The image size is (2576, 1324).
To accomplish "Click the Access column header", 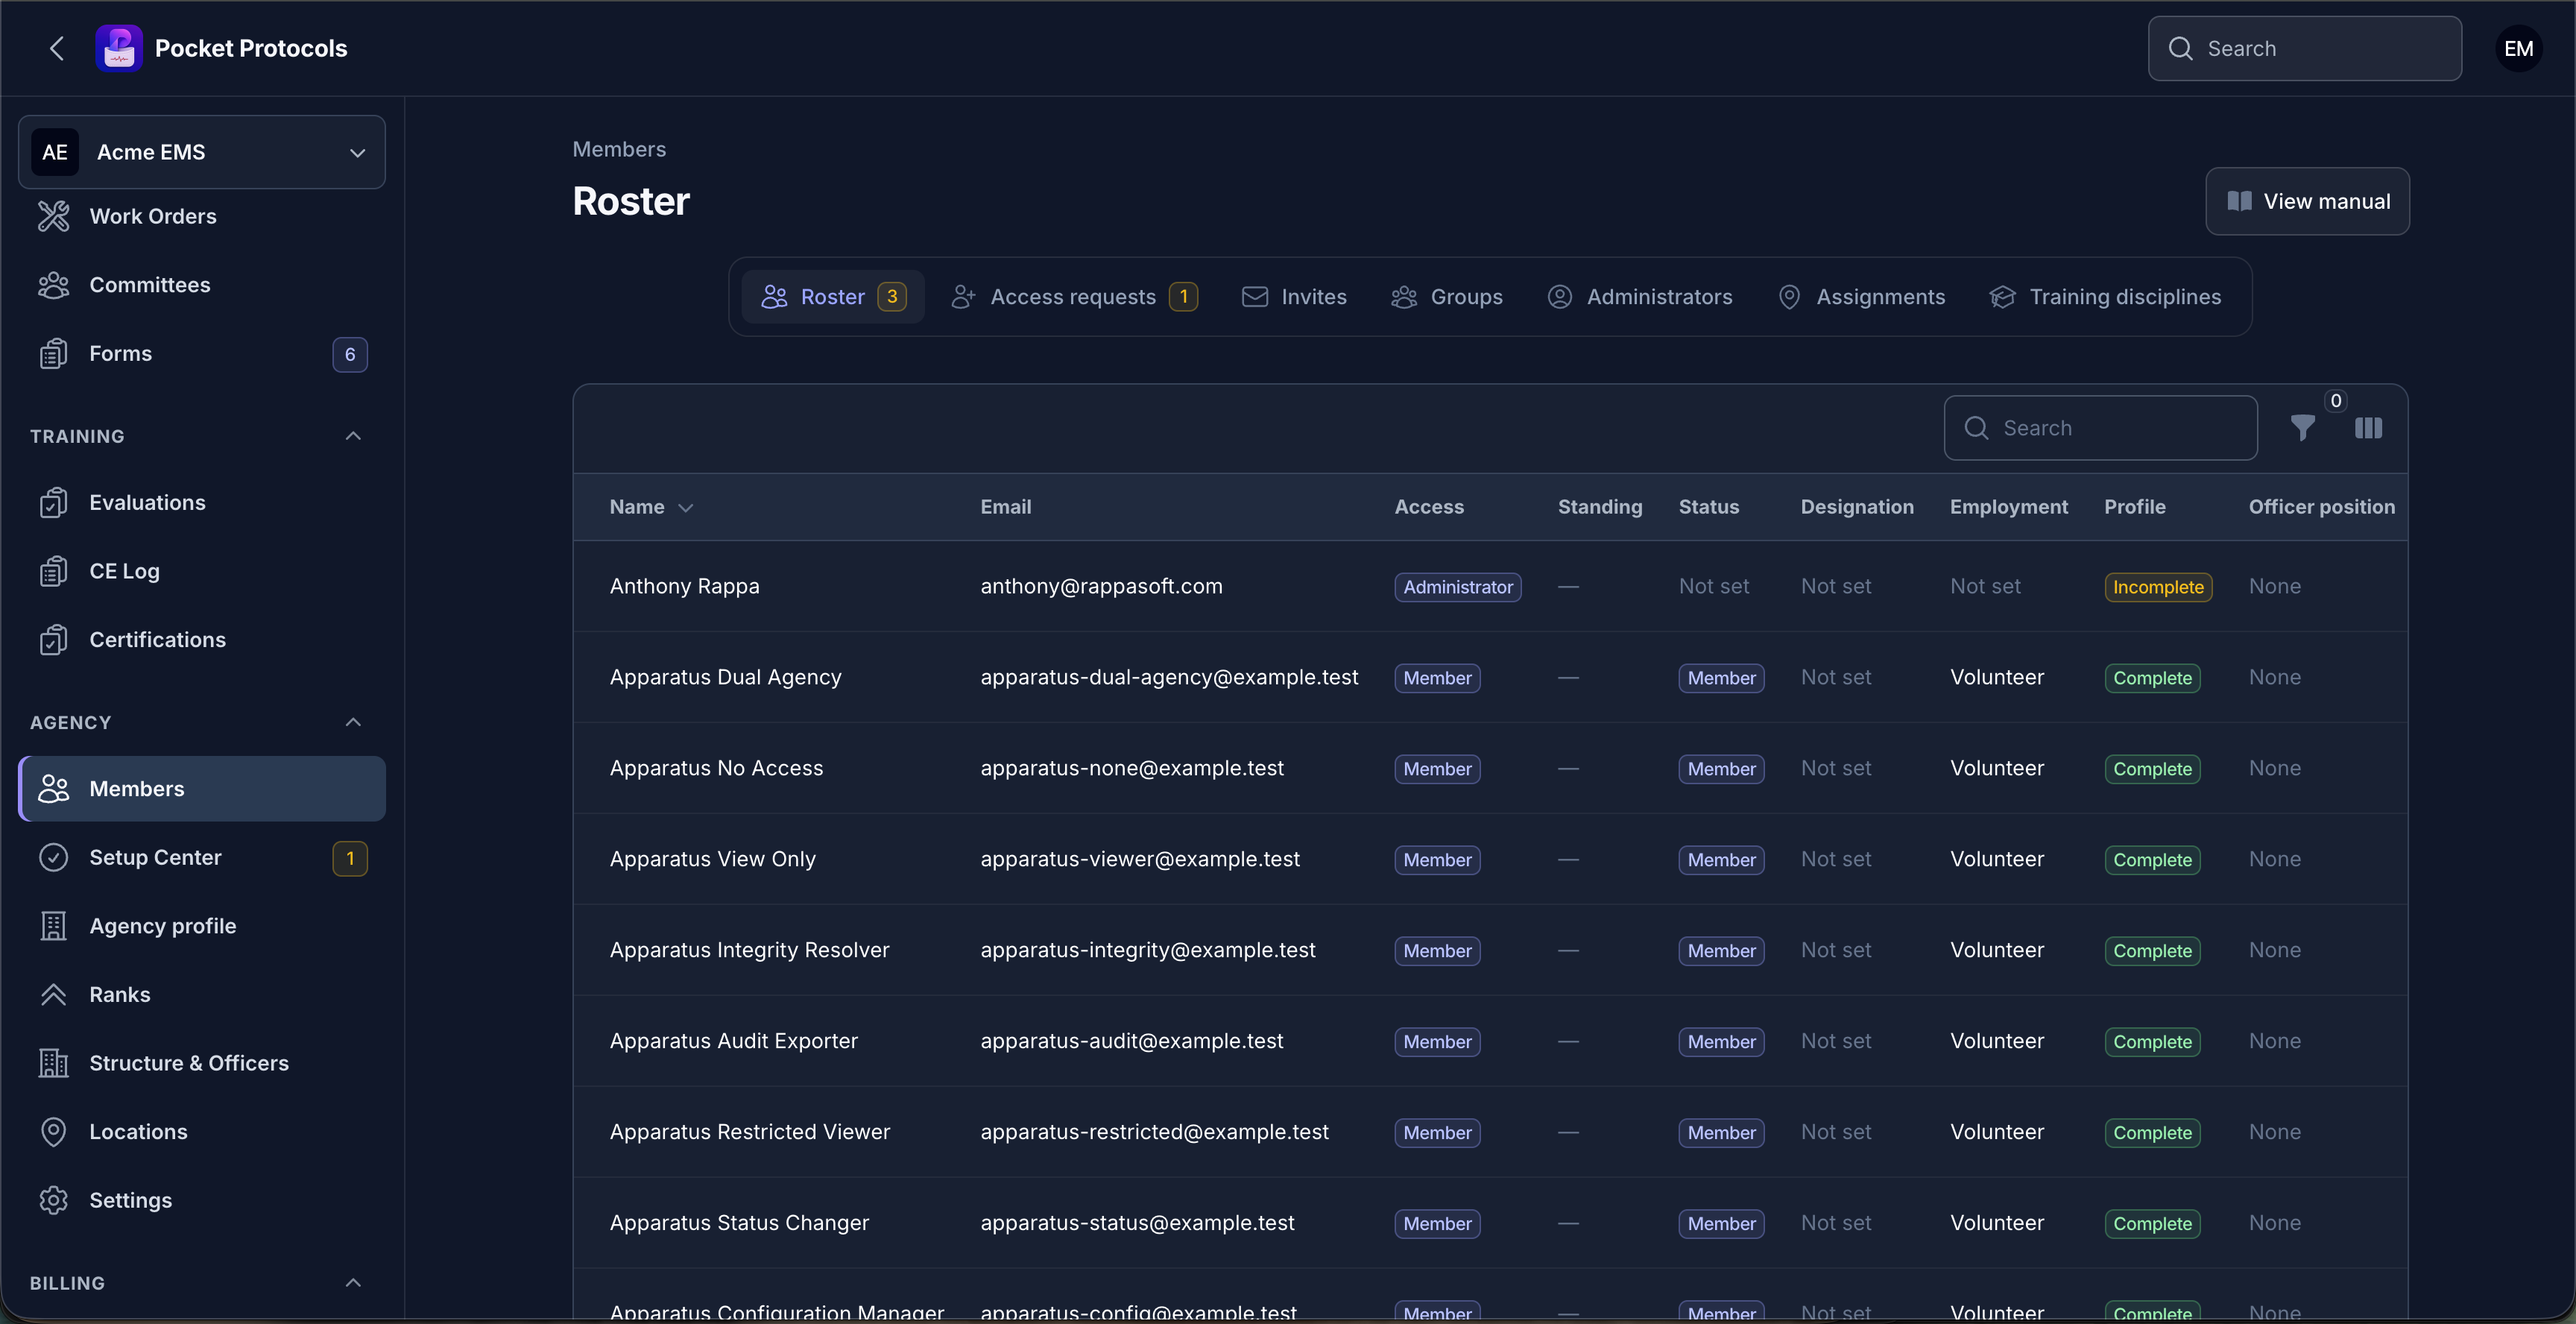I will (1429, 507).
